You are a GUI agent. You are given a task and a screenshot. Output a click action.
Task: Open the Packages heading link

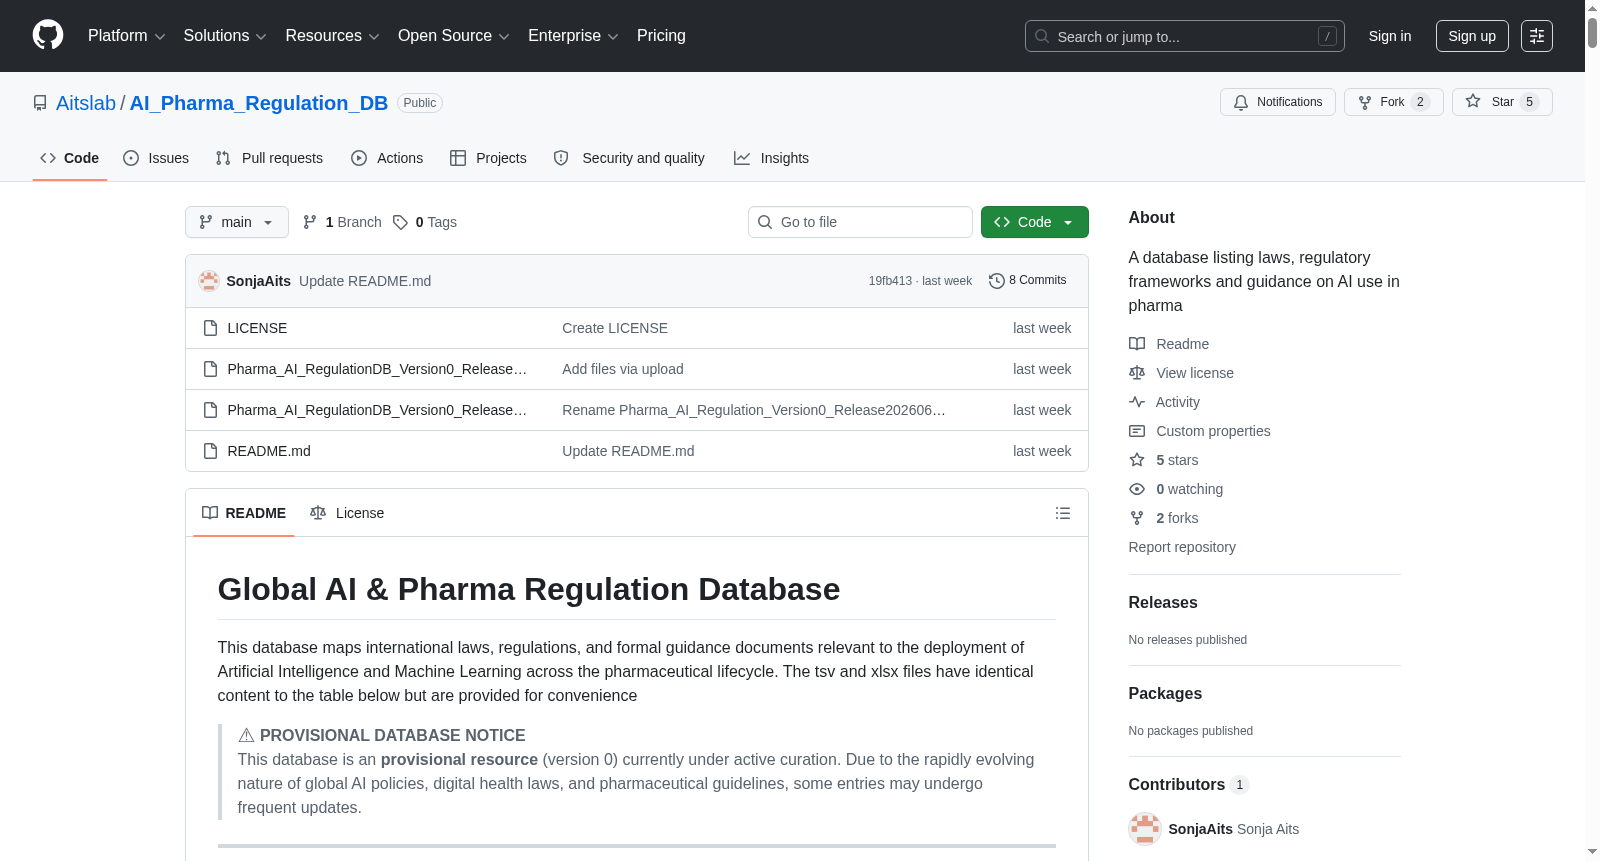click(x=1165, y=693)
